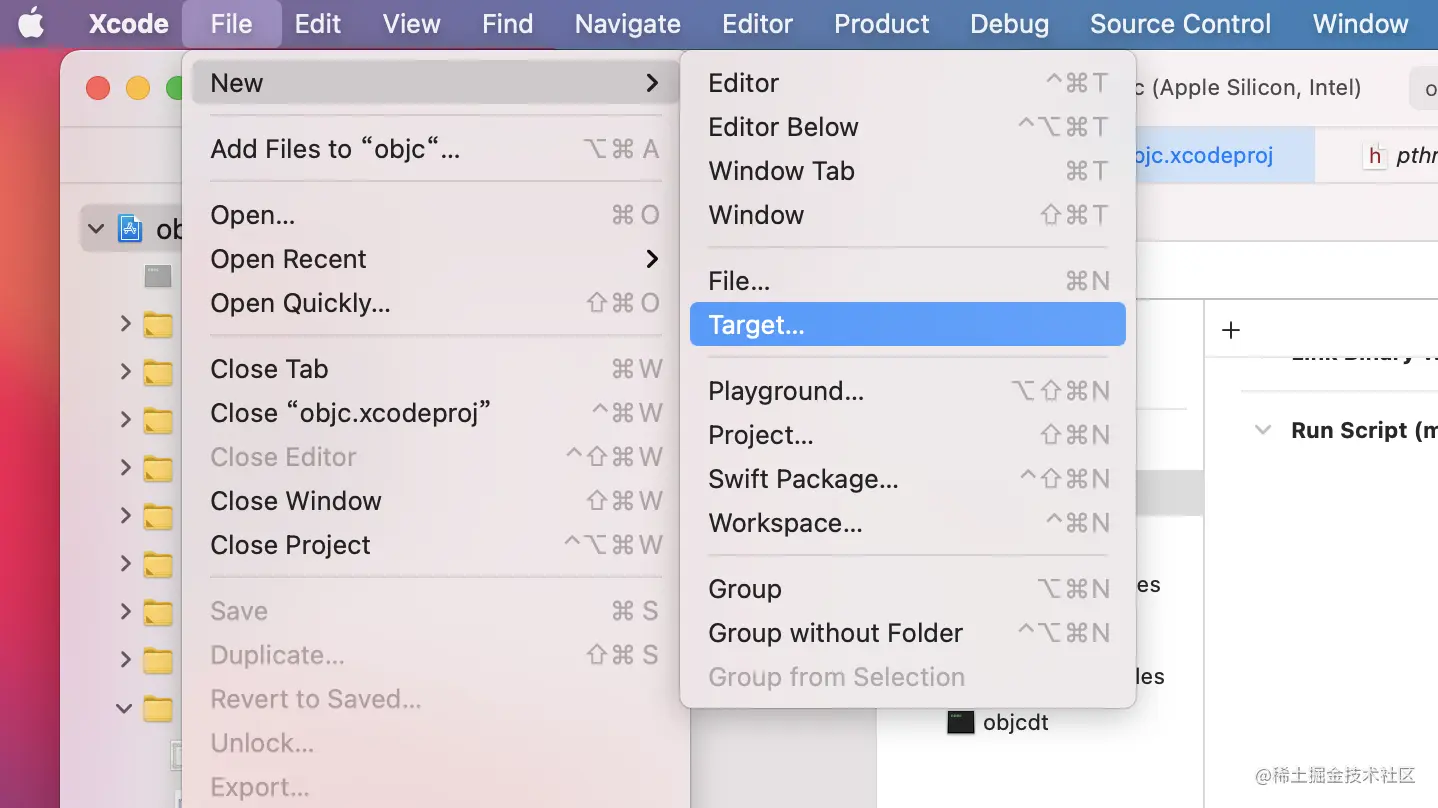Select File… in New submenu
Viewport: 1438px width, 808px height.
[x=908, y=281]
